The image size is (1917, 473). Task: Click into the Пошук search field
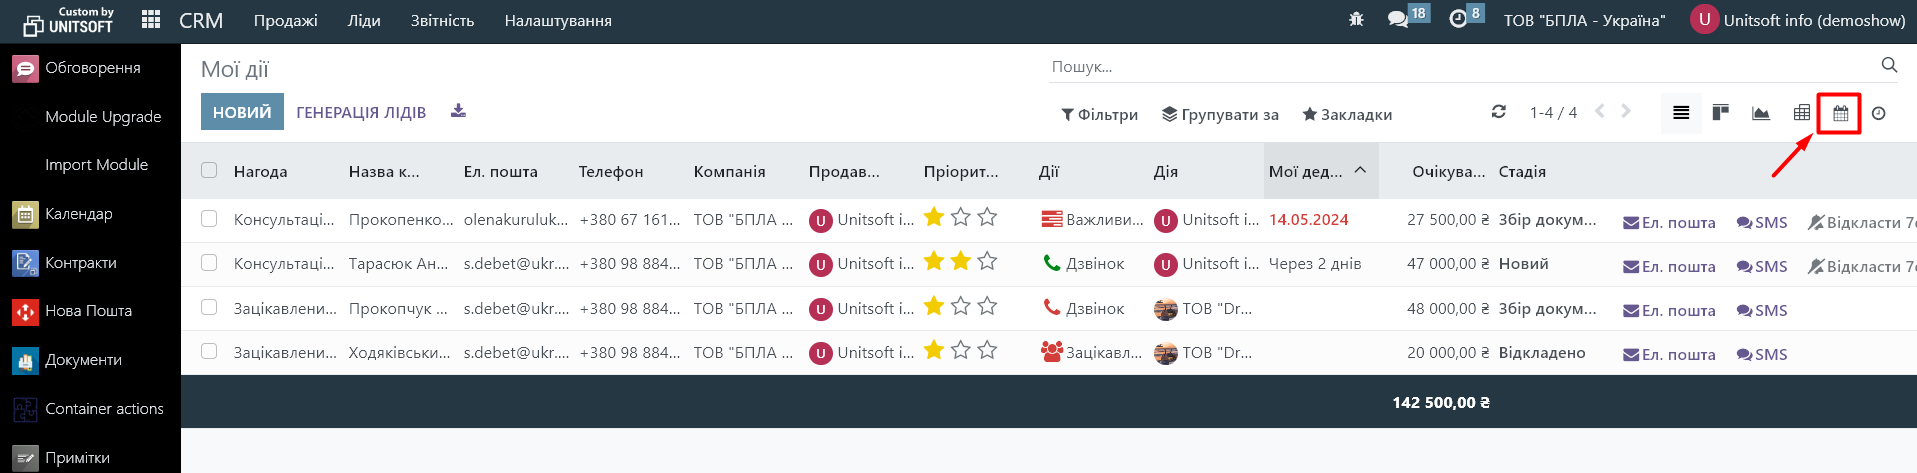click(x=1460, y=66)
